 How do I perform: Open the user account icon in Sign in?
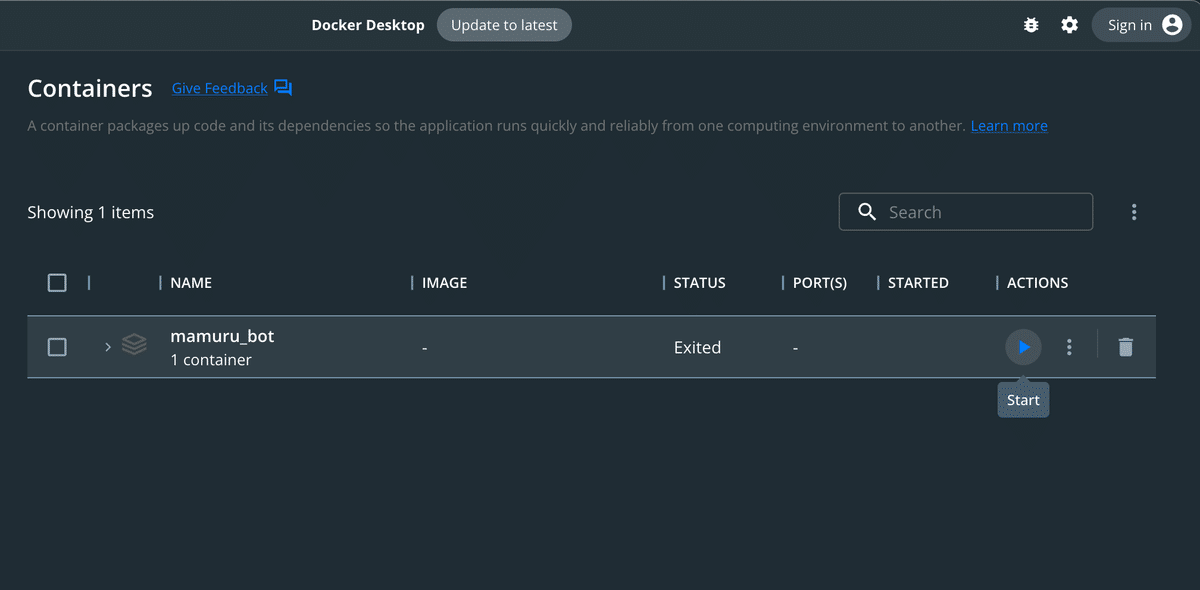1170,24
